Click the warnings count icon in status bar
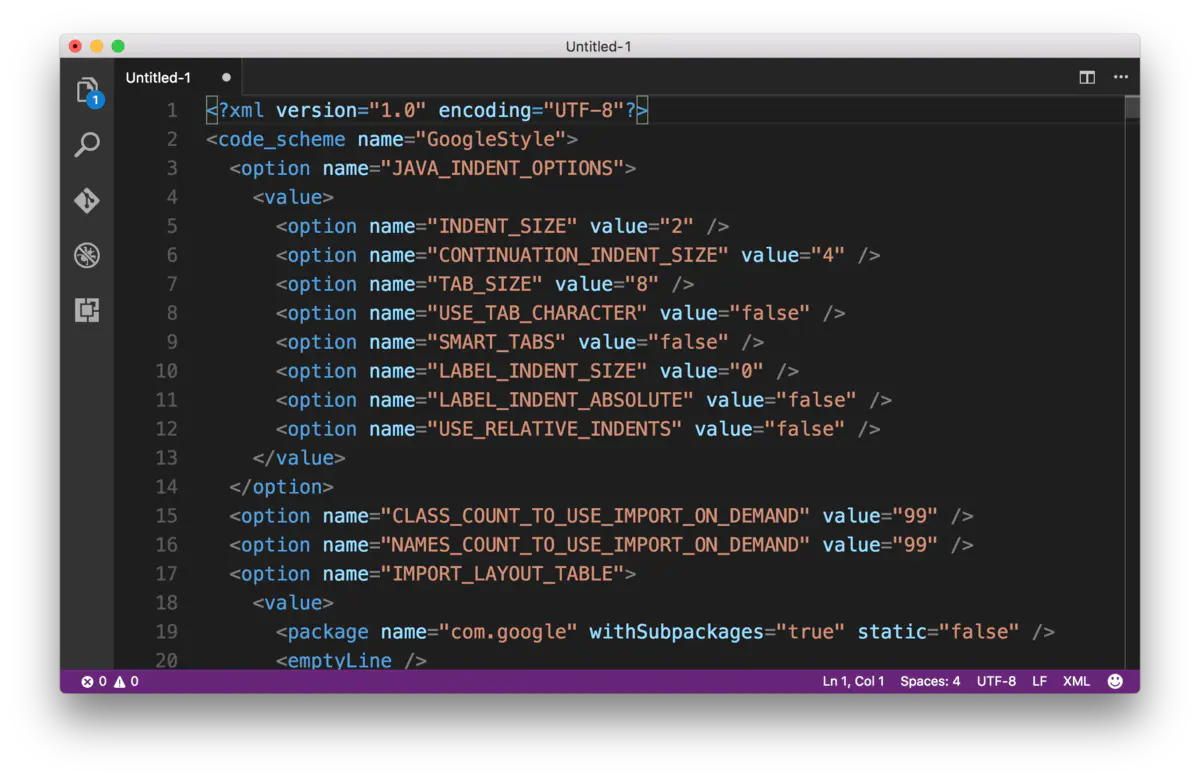Screen dimensions: 1200x779 126,682
